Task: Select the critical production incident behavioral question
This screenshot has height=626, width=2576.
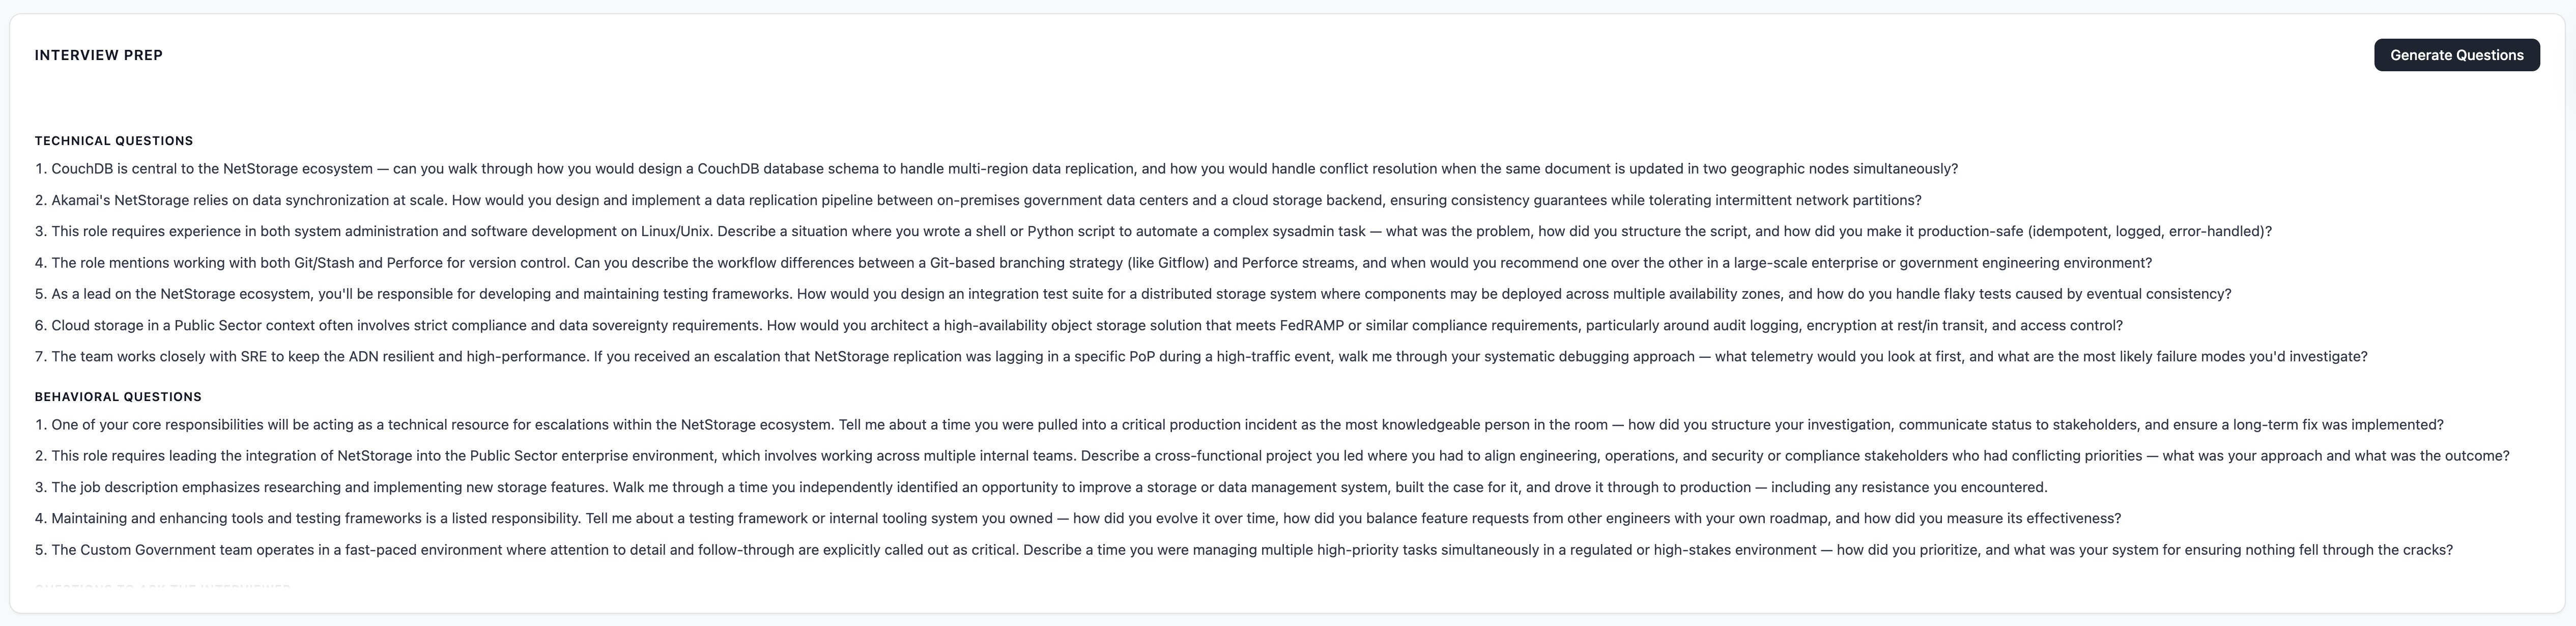Action: [1239, 425]
